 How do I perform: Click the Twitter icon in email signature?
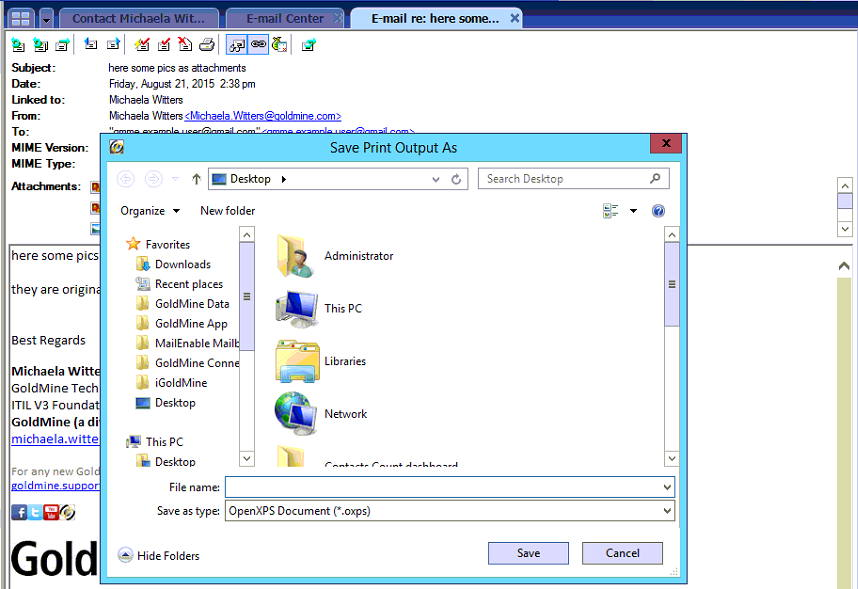click(35, 512)
